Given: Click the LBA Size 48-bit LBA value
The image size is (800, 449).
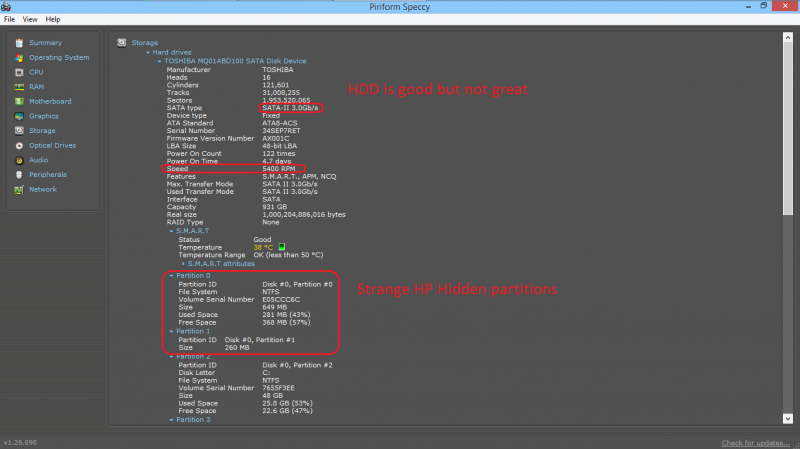Looking at the screenshot, I should pyautogui.click(x=280, y=146).
